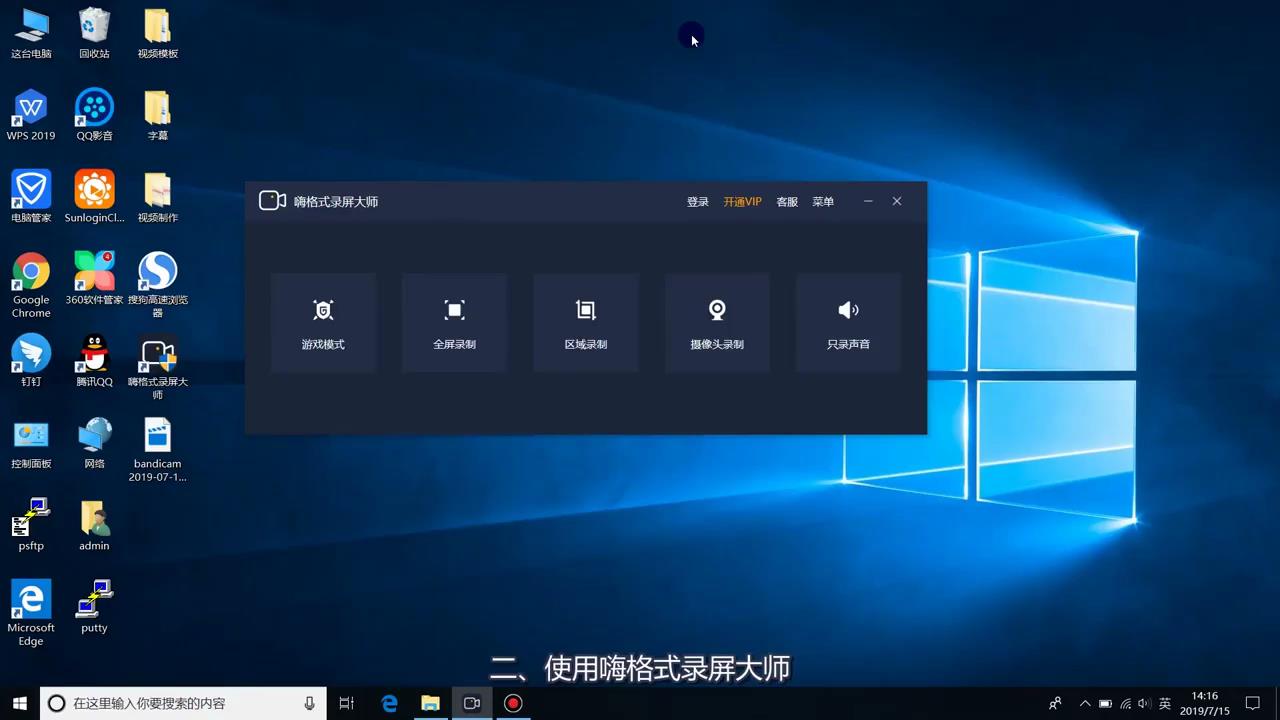Image resolution: width=1280 pixels, height=720 pixels.
Task: Launch SunloginClient shortcut
Action: (x=94, y=197)
